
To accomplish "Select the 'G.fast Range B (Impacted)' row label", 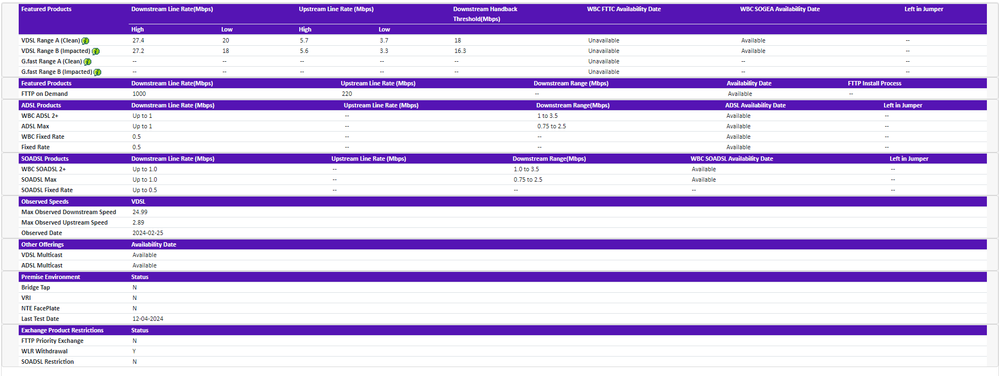I will point(57,72).
